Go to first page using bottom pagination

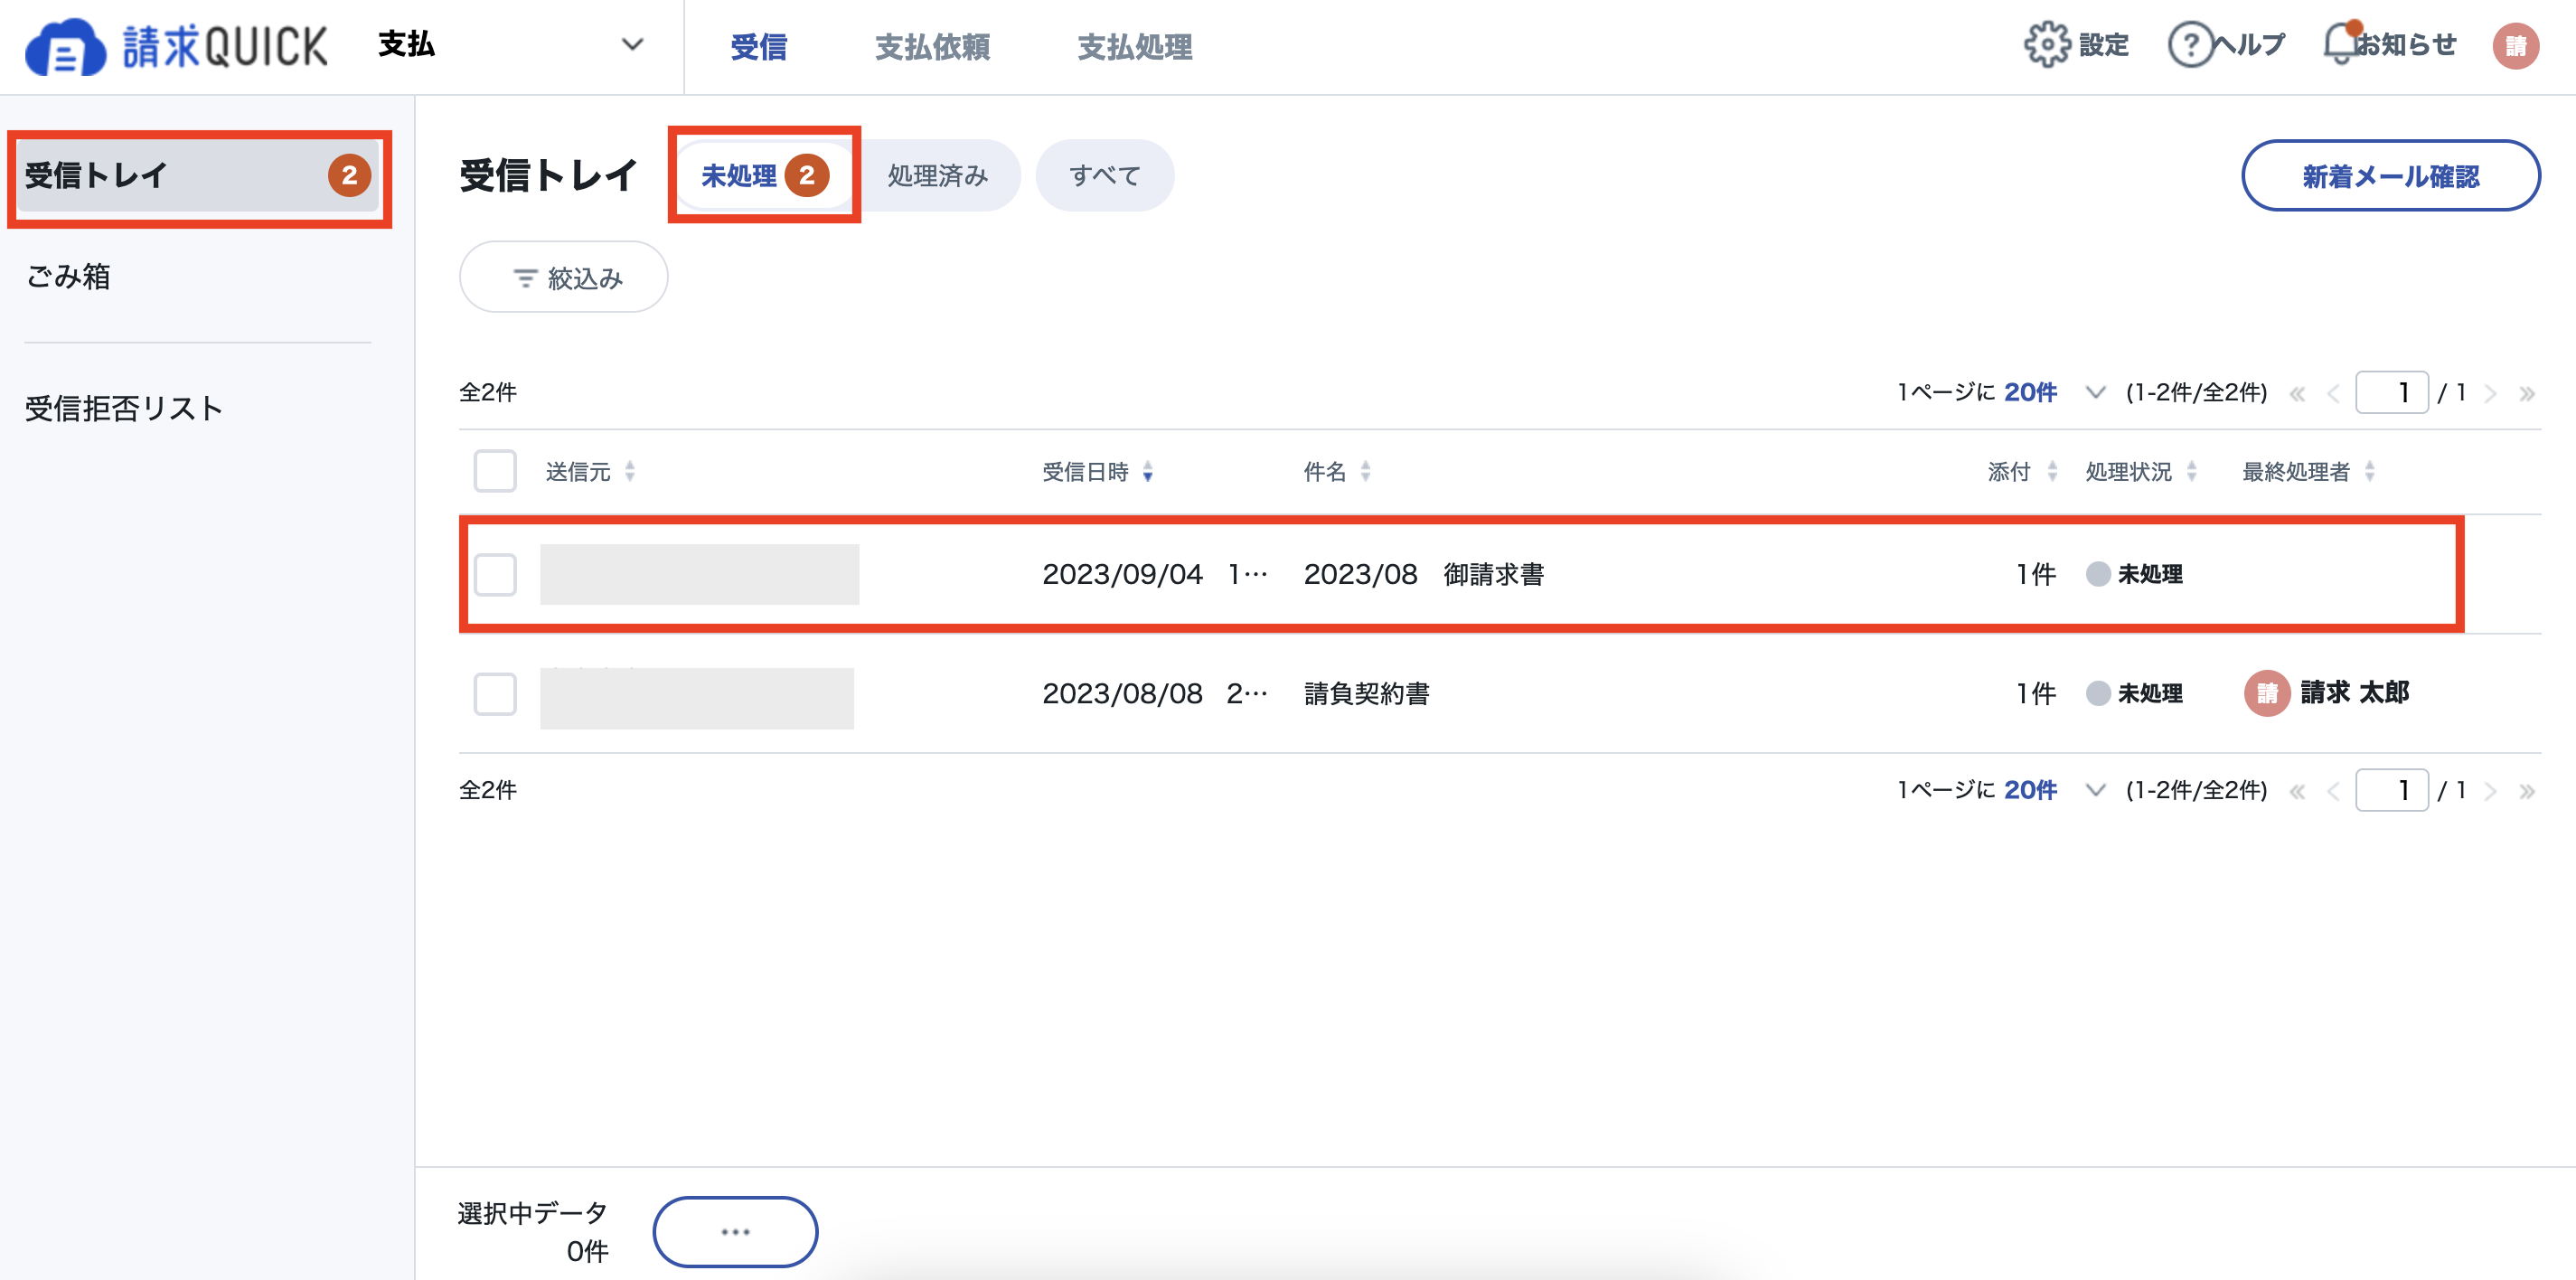pos(2298,791)
